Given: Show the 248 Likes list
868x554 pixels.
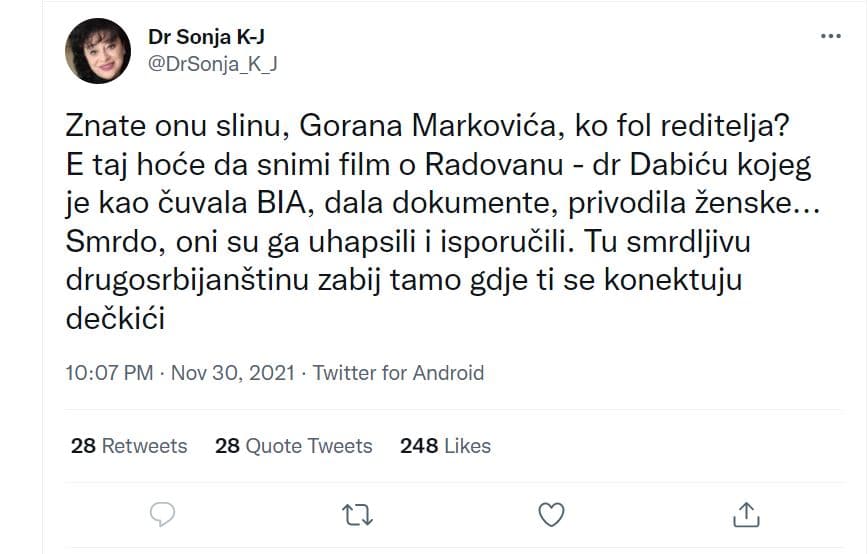Looking at the screenshot, I should click(445, 445).
